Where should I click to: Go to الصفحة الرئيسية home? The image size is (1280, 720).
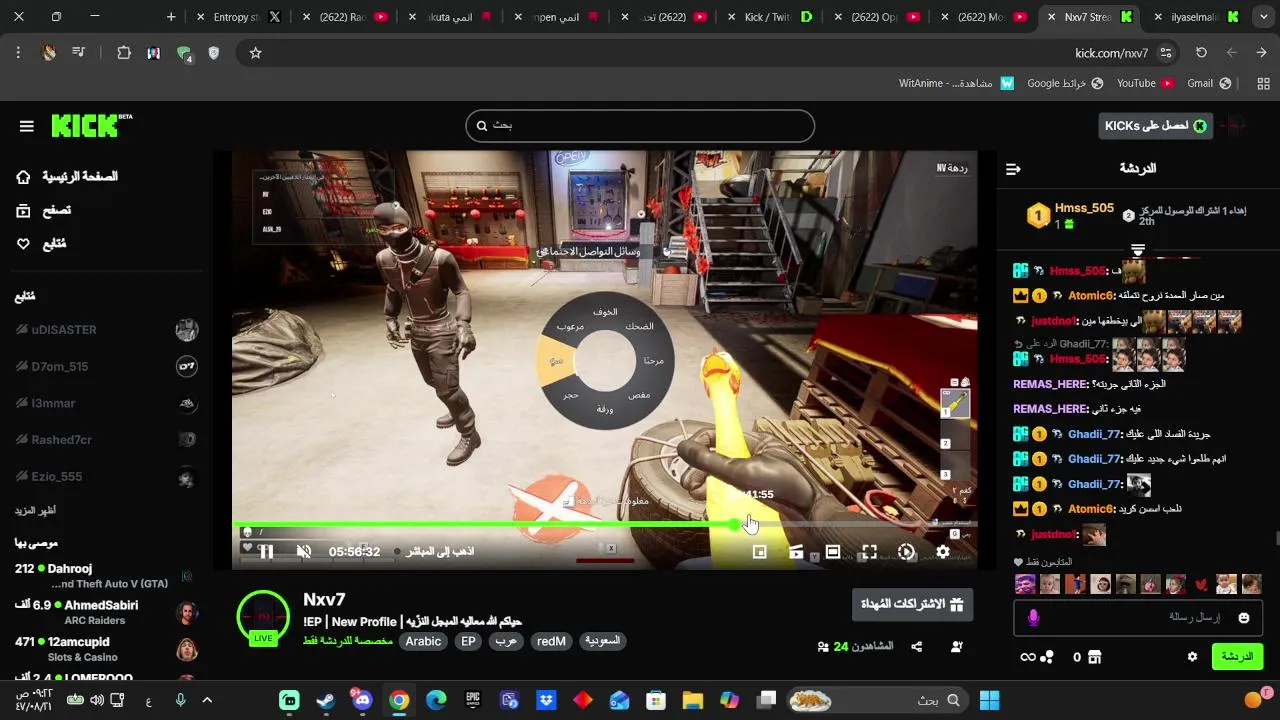[x=68, y=177]
